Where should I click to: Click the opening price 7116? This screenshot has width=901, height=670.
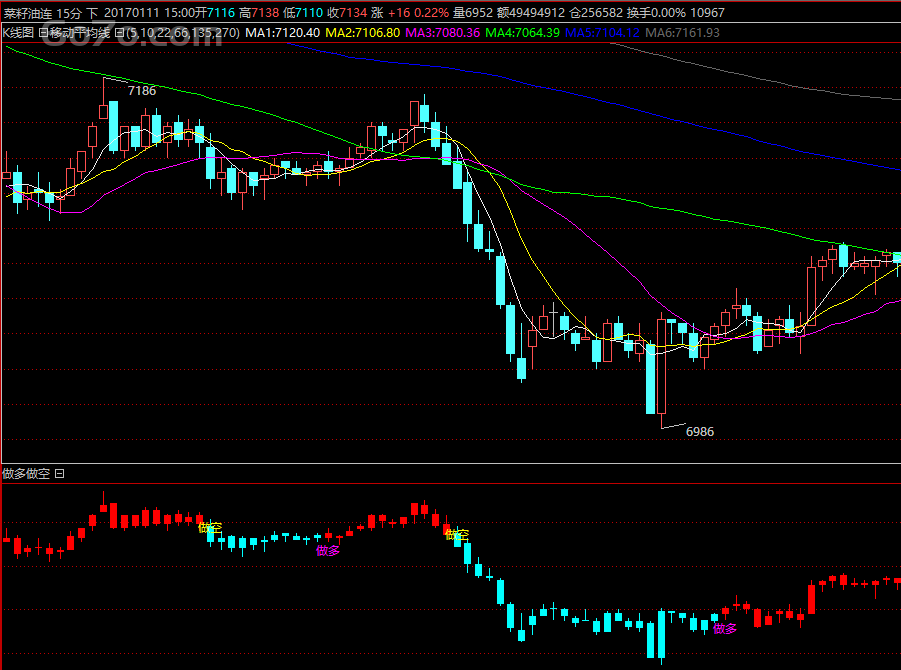[221, 13]
